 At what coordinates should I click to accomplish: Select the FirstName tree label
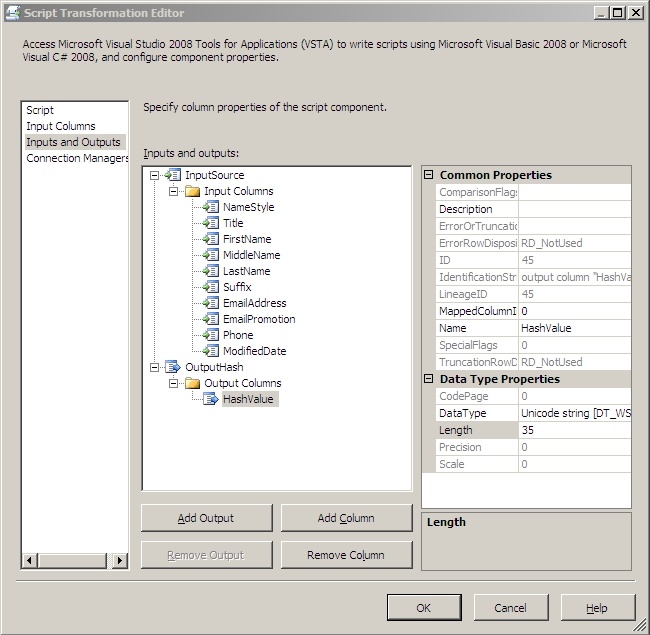point(247,239)
